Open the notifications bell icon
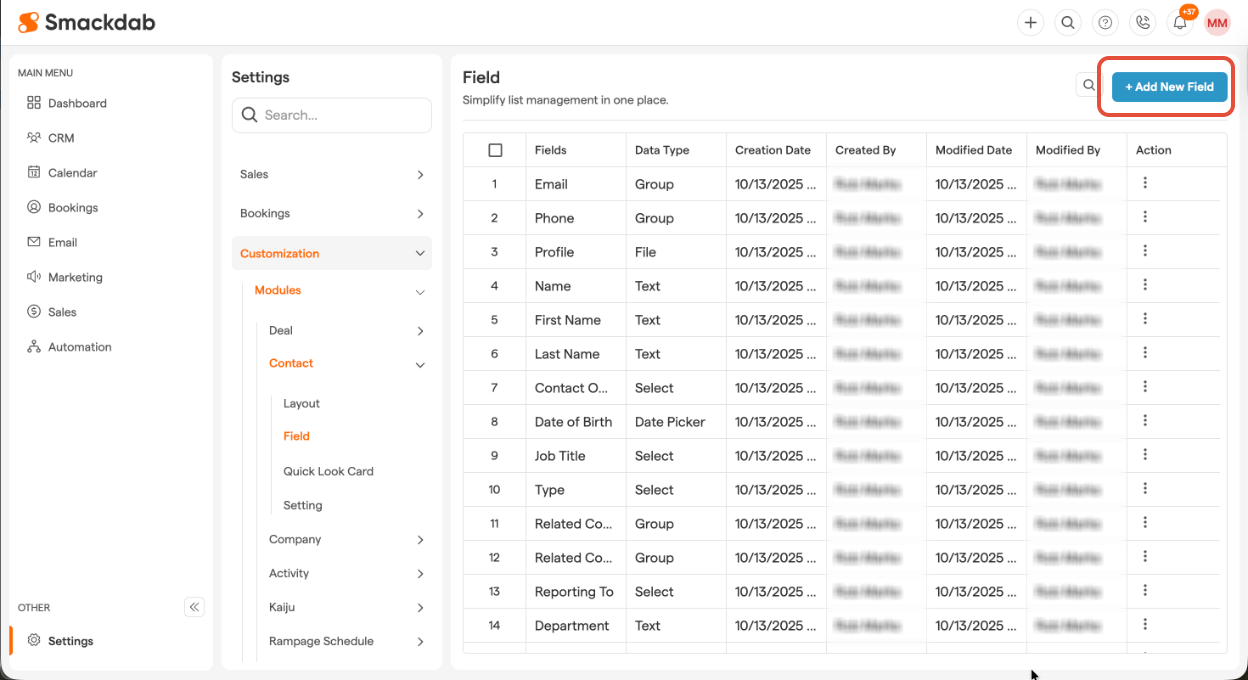Viewport: 1248px width, 680px height. [x=1180, y=23]
